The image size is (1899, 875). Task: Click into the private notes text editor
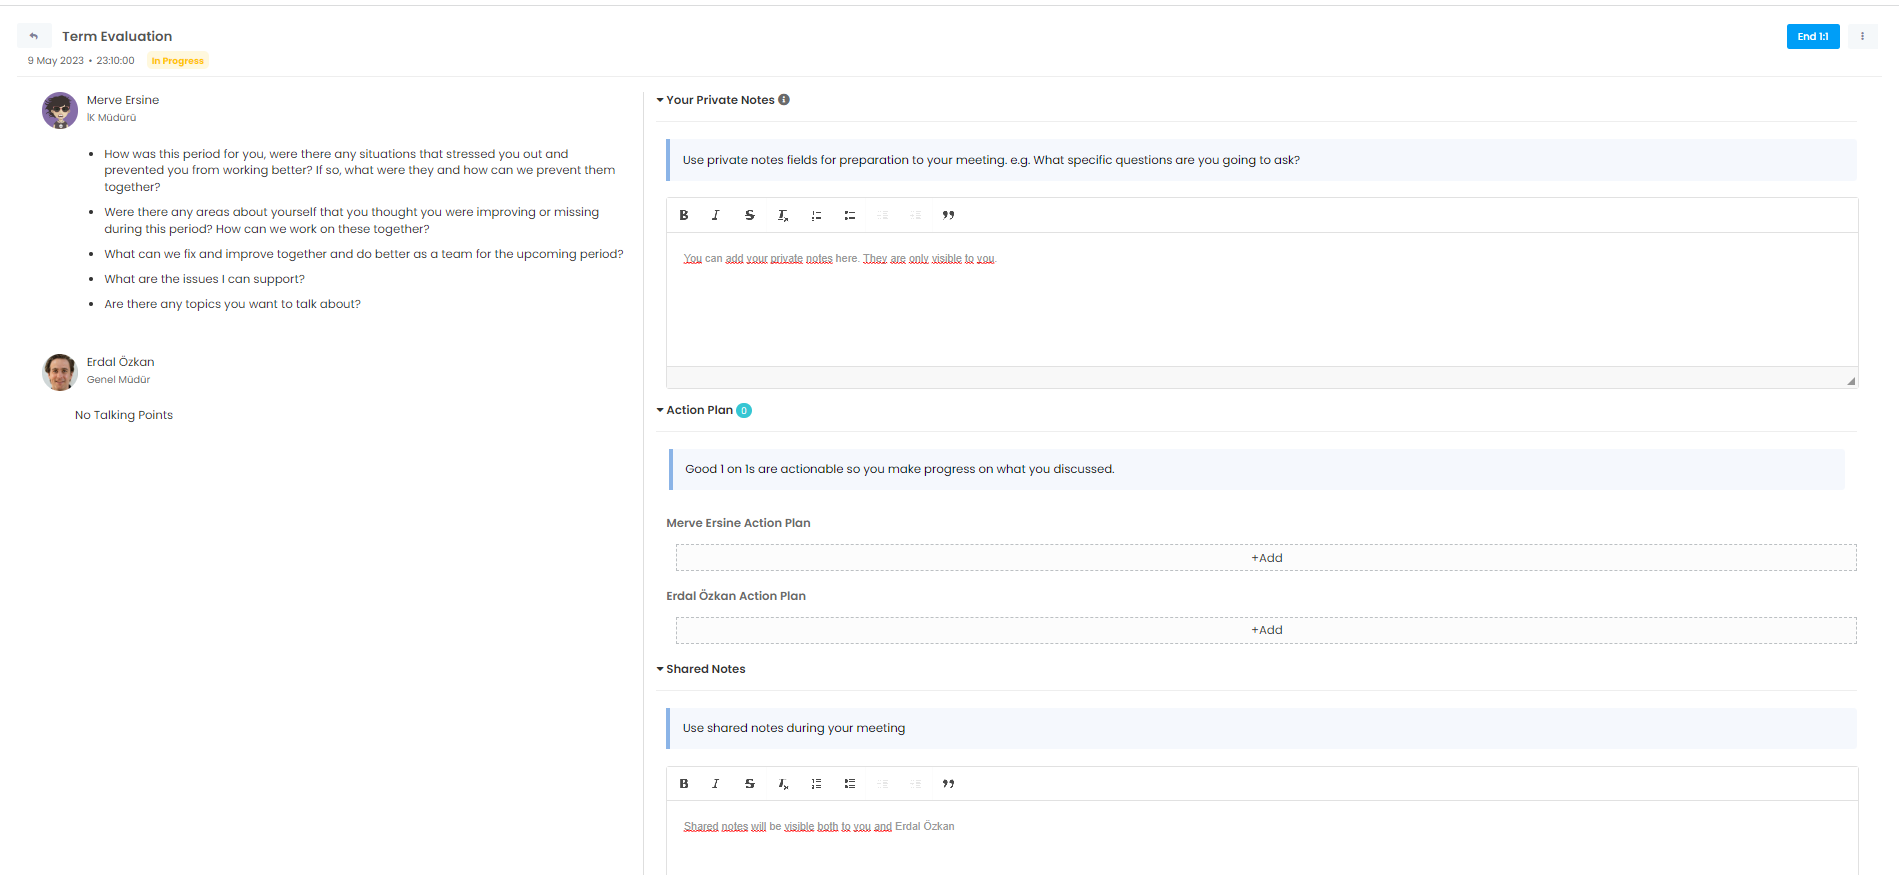coord(1262,300)
